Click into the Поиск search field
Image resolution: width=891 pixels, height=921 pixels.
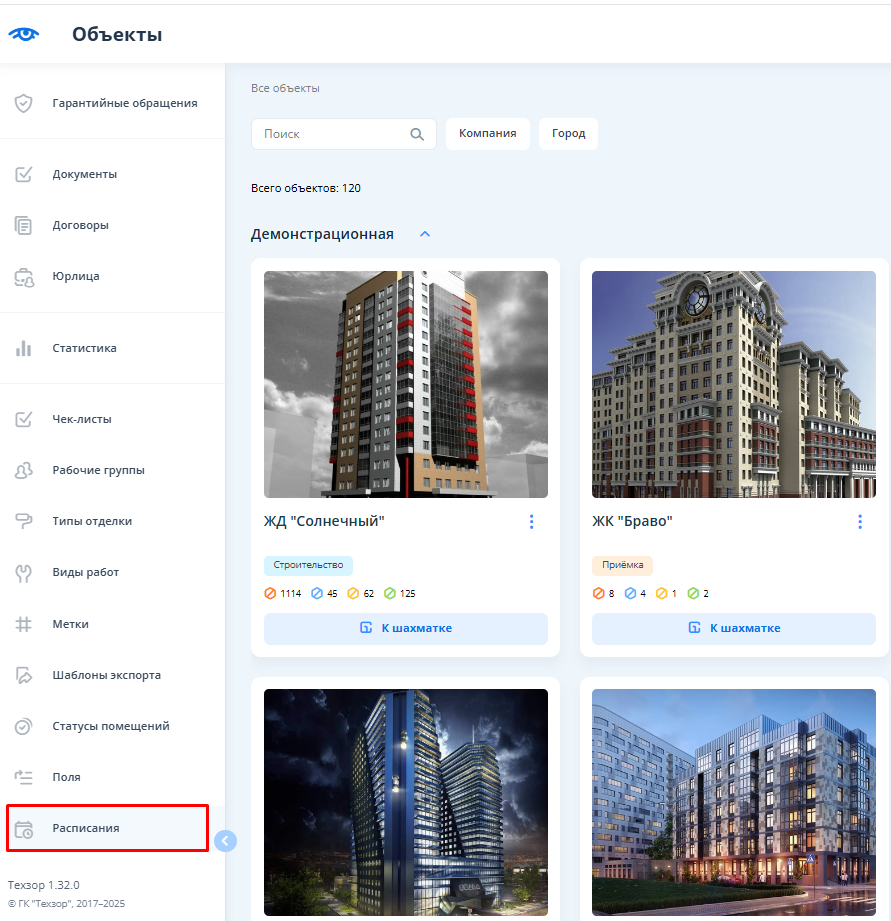coord(330,134)
